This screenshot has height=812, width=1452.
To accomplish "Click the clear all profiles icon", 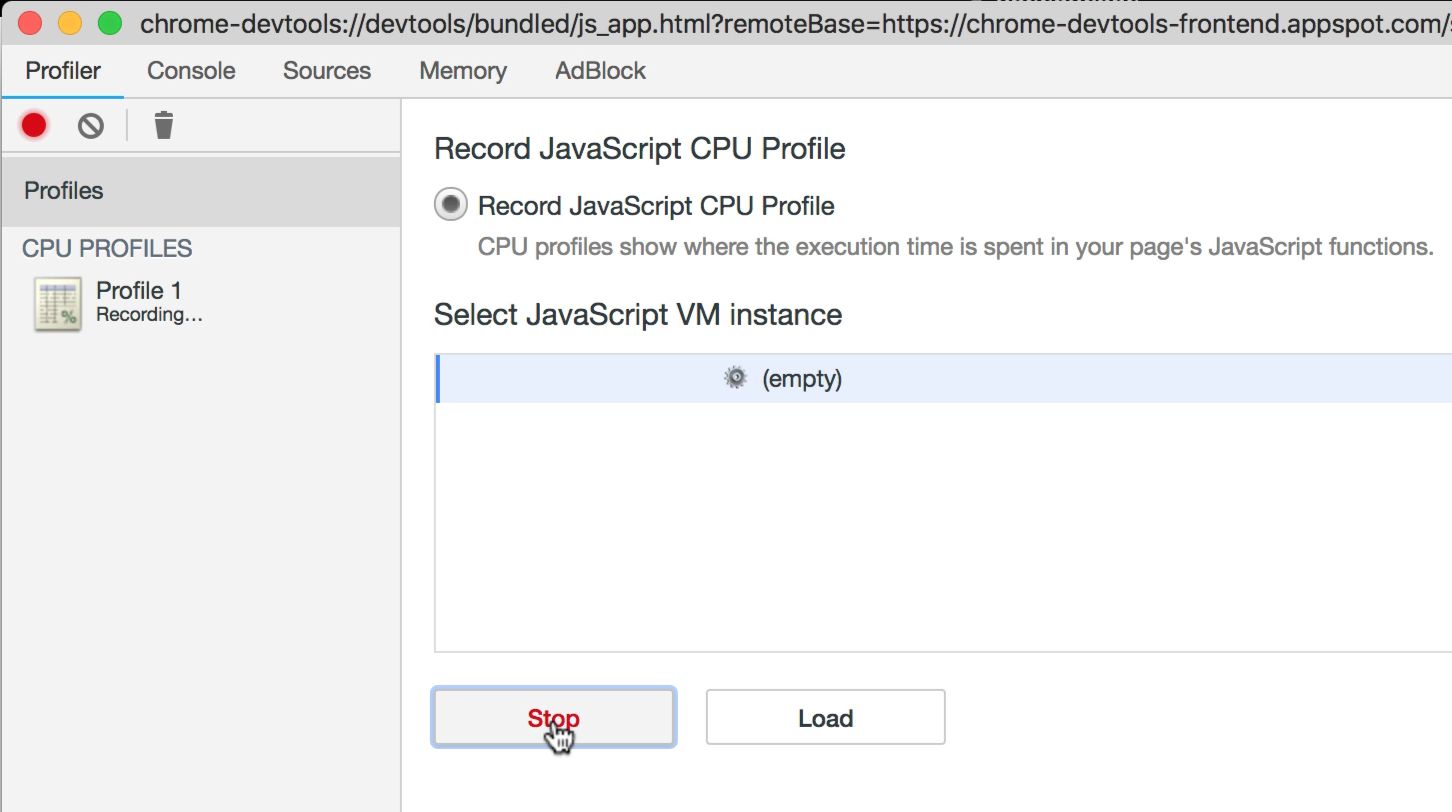I will tap(91, 125).
